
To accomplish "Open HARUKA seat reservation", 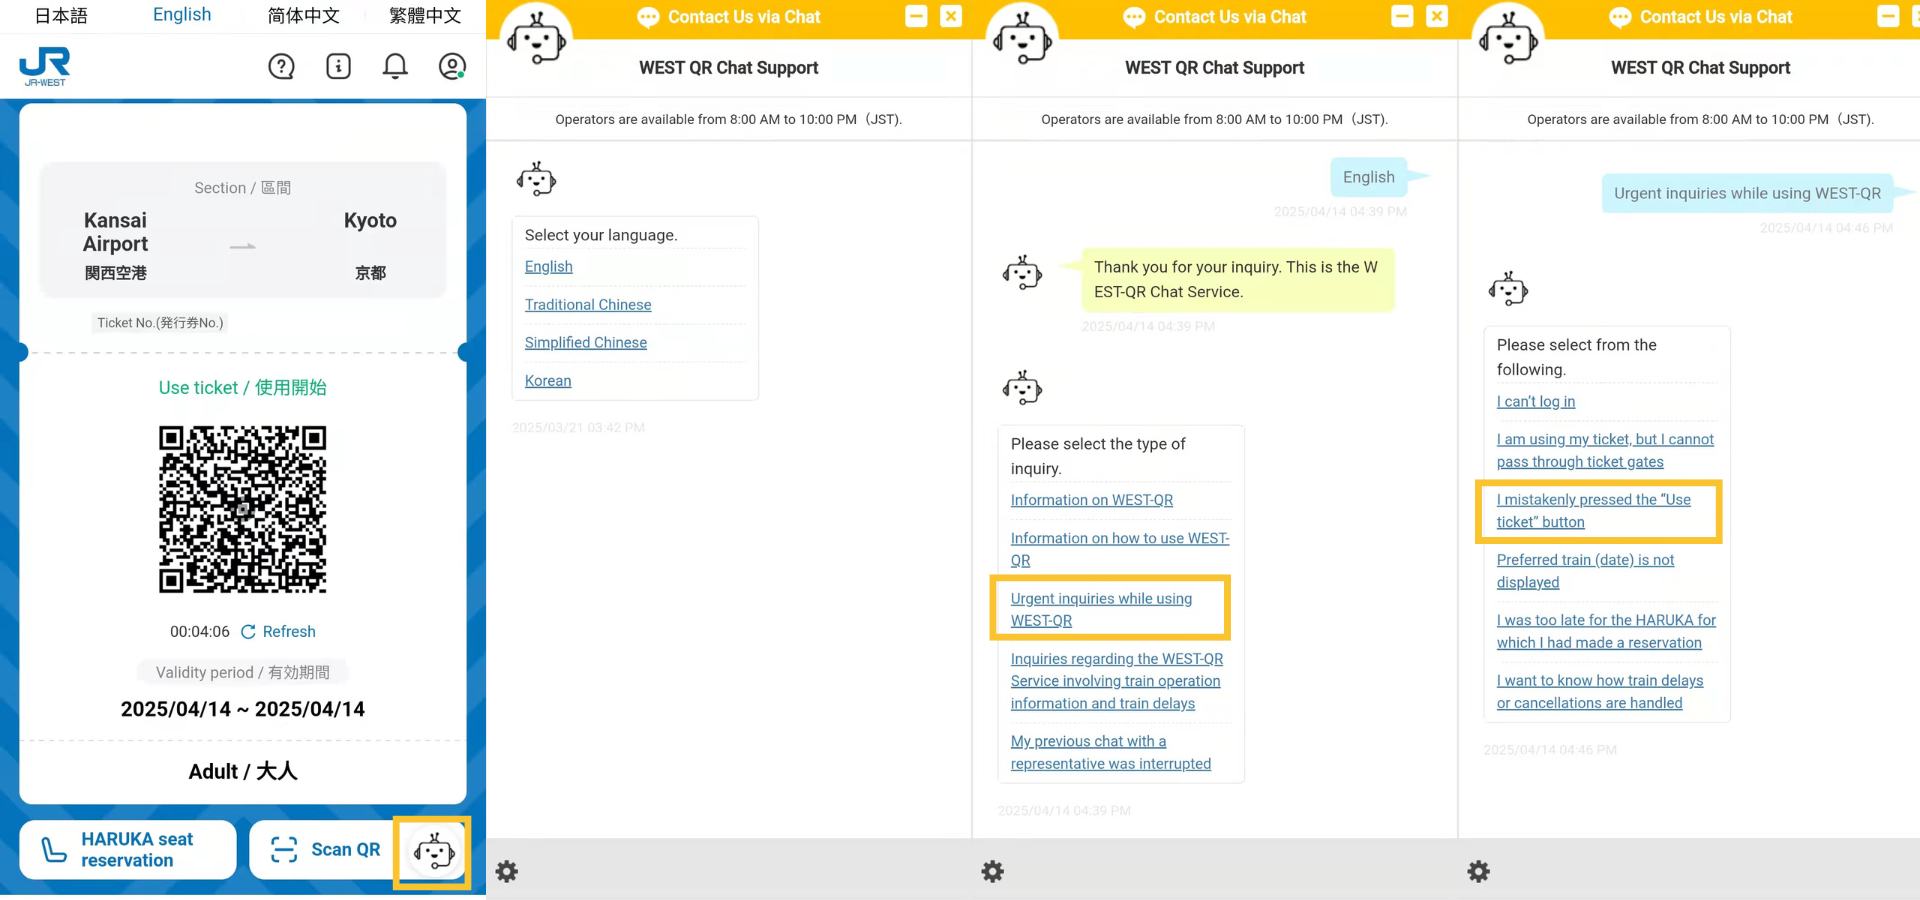I will click(128, 850).
